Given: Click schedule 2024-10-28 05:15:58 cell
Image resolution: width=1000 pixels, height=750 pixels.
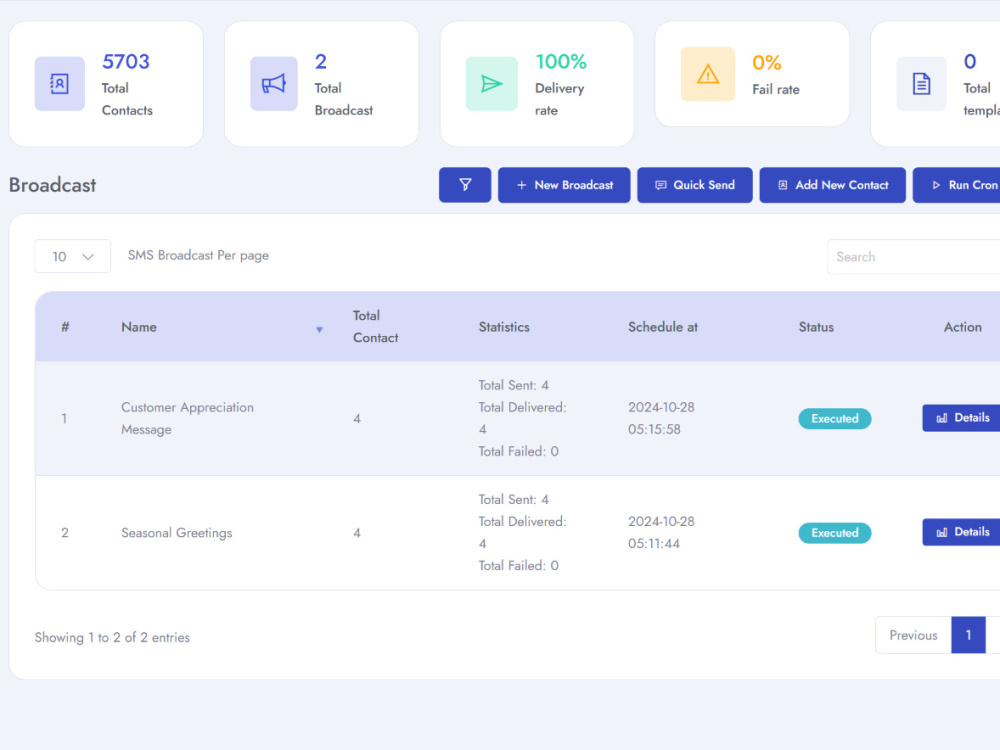Looking at the screenshot, I should (x=661, y=418).
